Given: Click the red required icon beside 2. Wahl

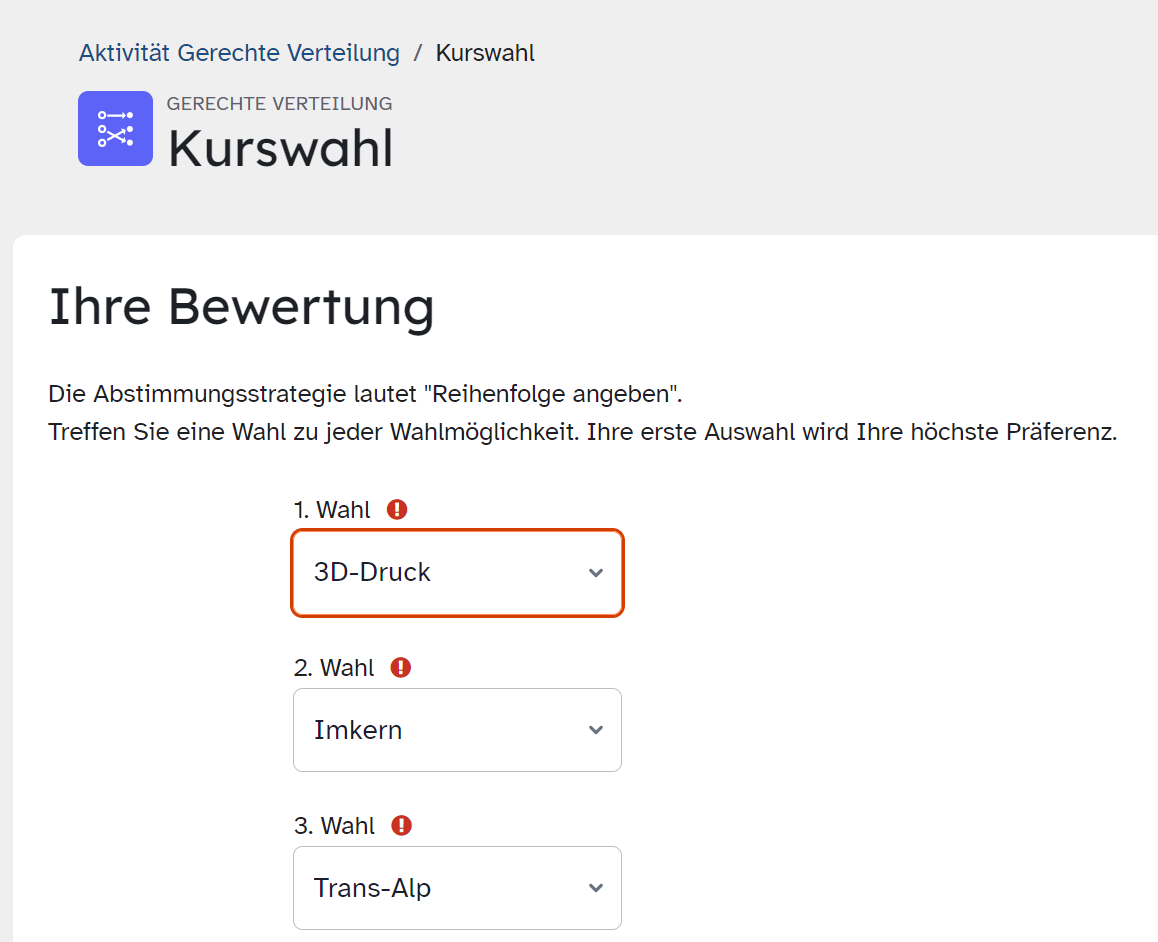Looking at the screenshot, I should 401,668.
